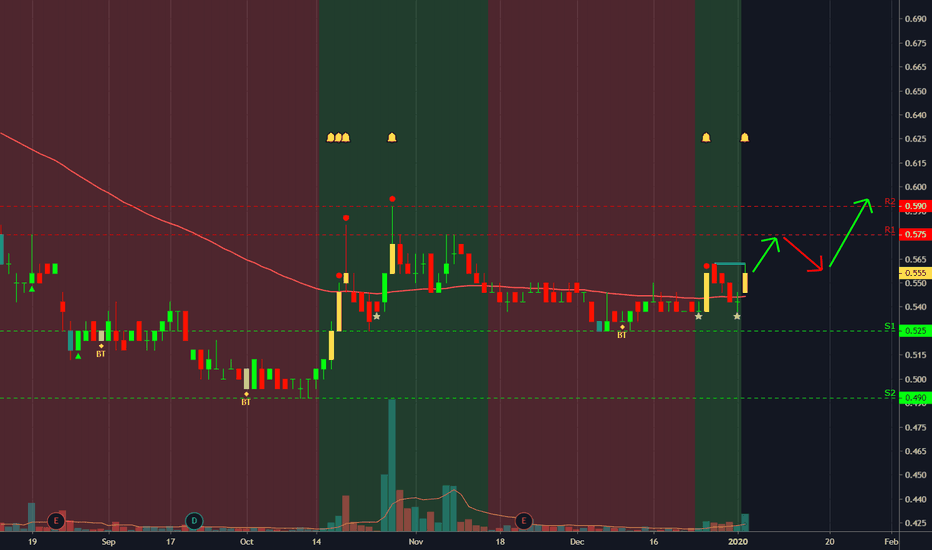Click the 0.640 tick on price axis
Image resolution: width=932 pixels, height=550 pixels.
pyautogui.click(x=915, y=115)
